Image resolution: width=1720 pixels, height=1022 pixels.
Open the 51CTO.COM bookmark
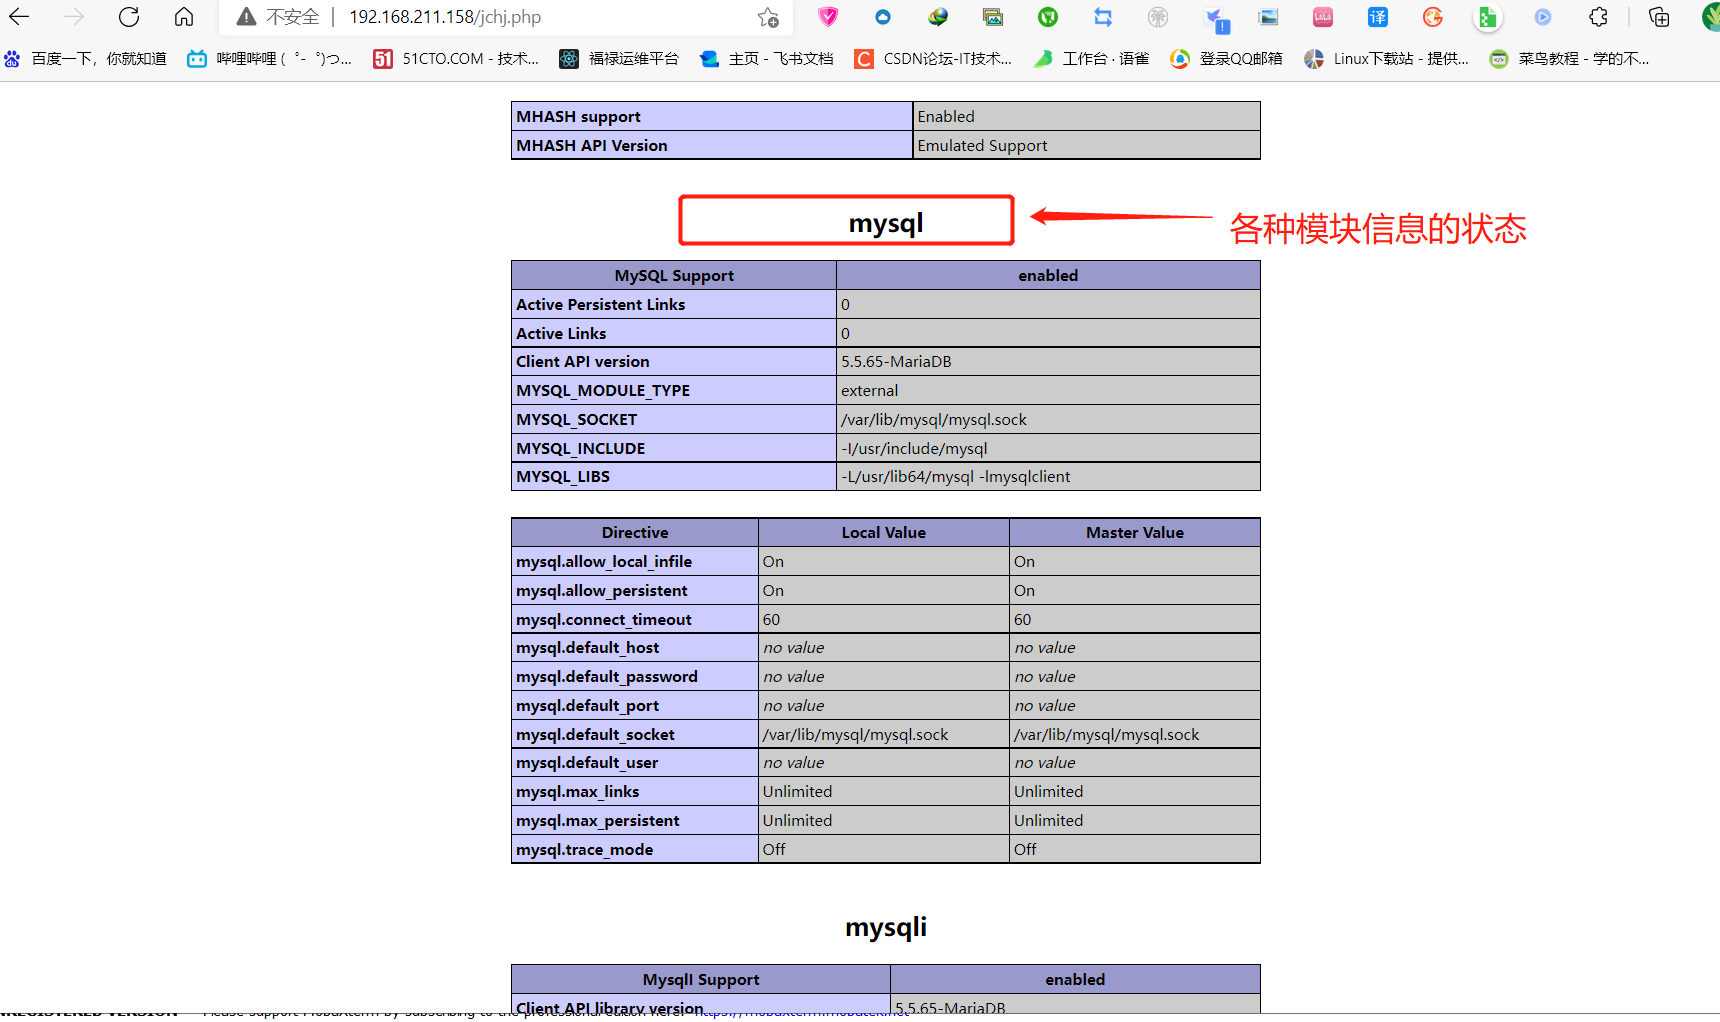(456, 59)
